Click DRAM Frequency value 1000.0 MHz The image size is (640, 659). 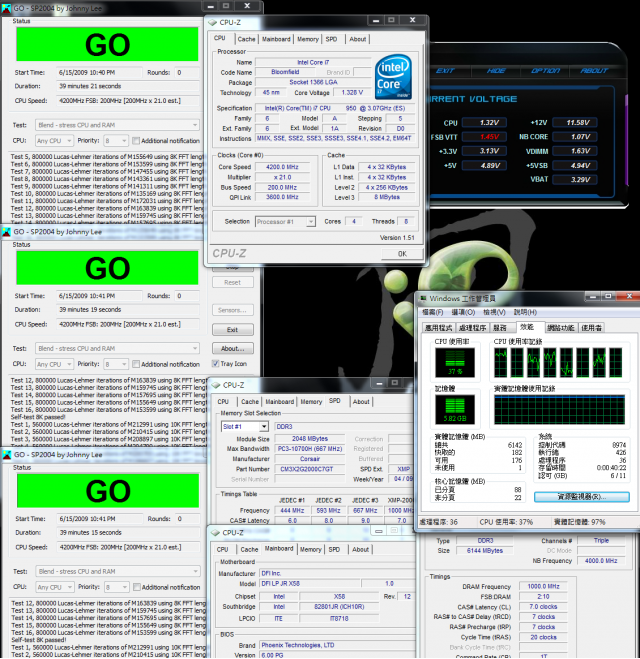pos(543,586)
